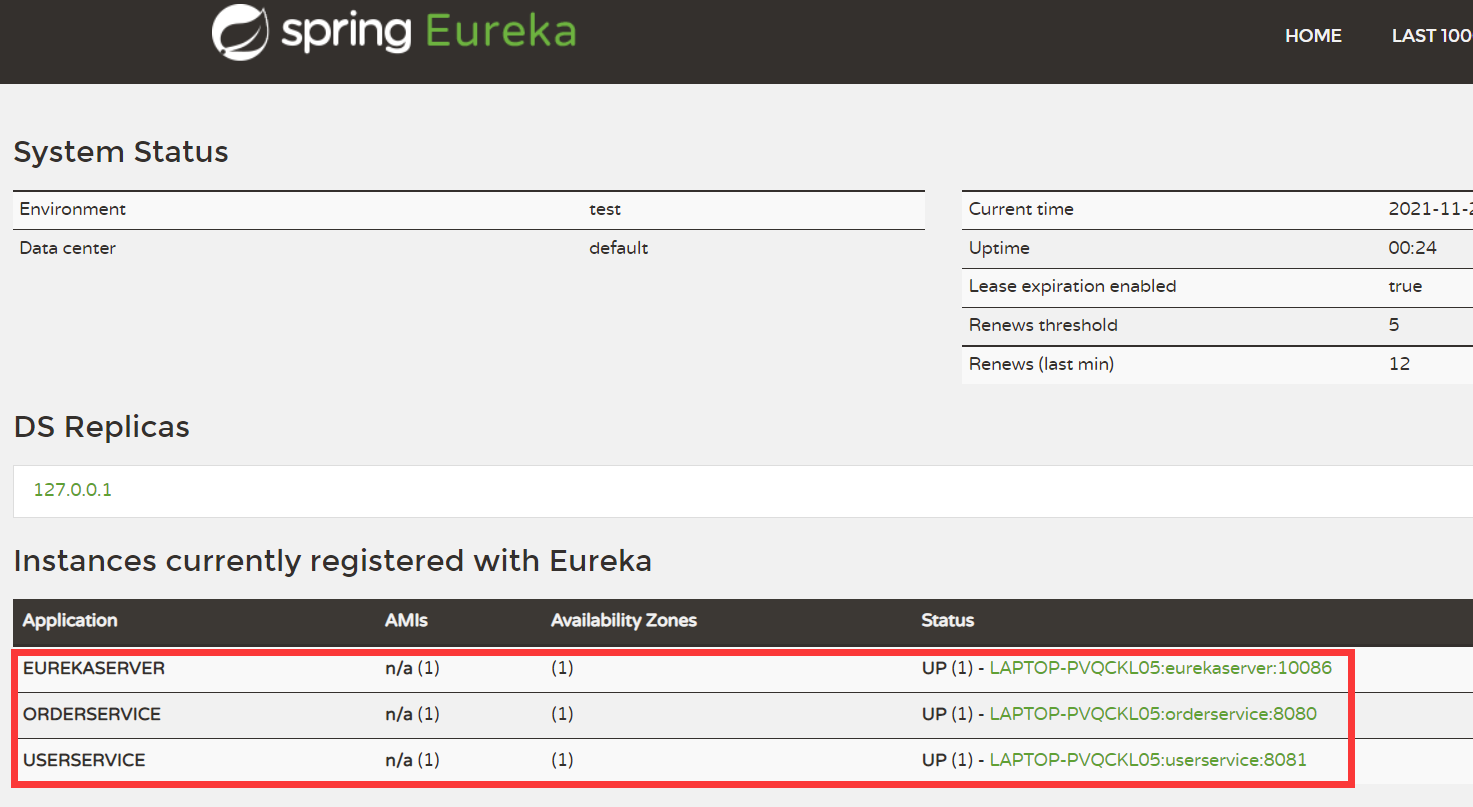Click the UP (1) status text for USERSERVICE
Viewport: 1473px width, 807px height.
[x=947, y=760]
